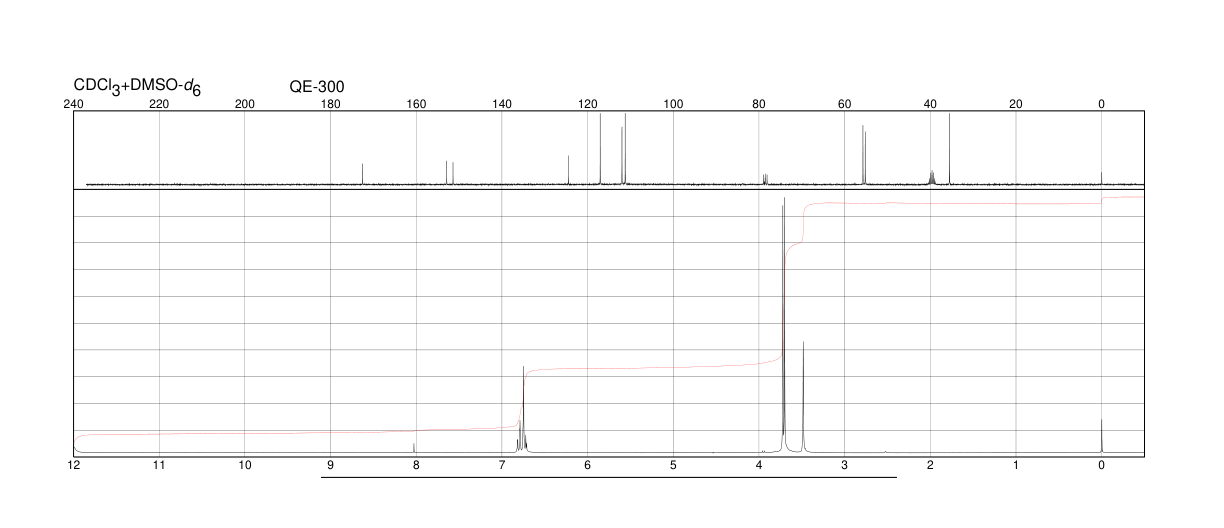Click the 5 ppm label on proton axis
The image size is (1224, 528).
click(673, 465)
